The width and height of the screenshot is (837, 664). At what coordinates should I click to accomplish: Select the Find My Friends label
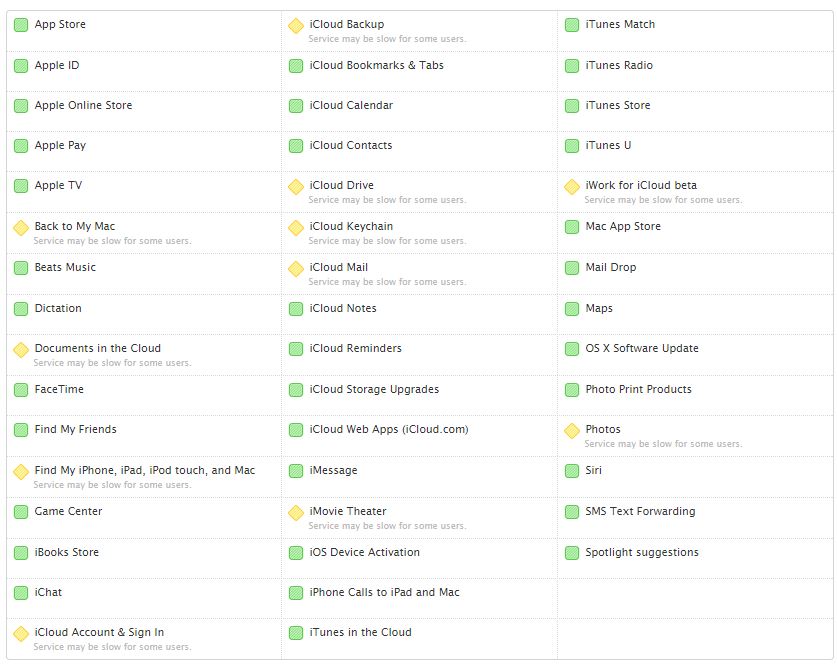click(x=75, y=429)
